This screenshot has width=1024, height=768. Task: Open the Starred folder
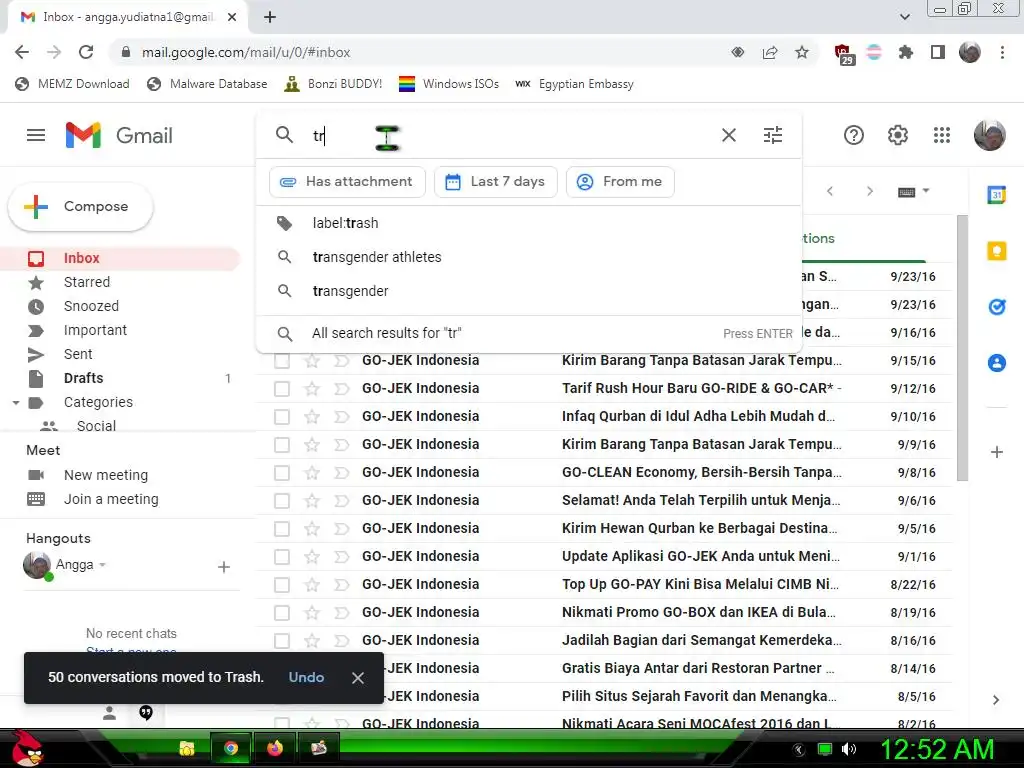[121, 282]
